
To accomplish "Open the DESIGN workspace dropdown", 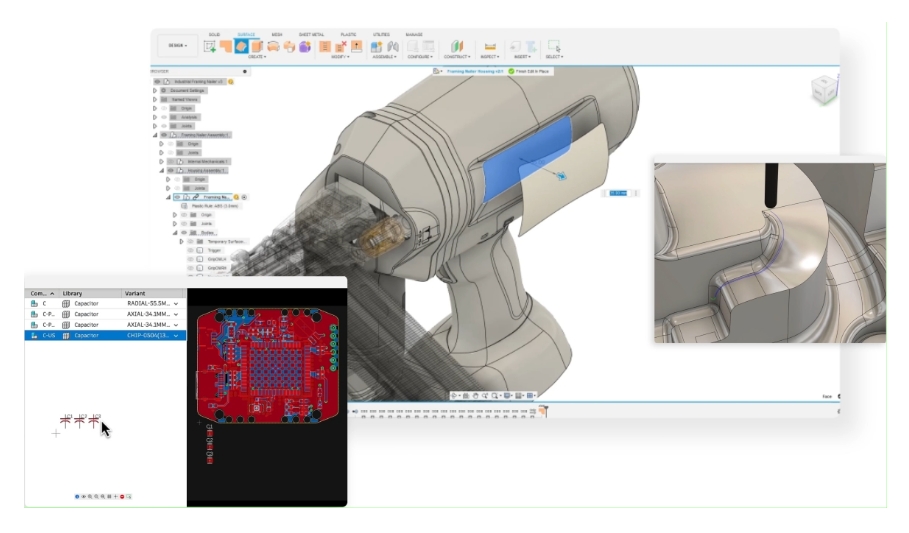I will (177, 45).
